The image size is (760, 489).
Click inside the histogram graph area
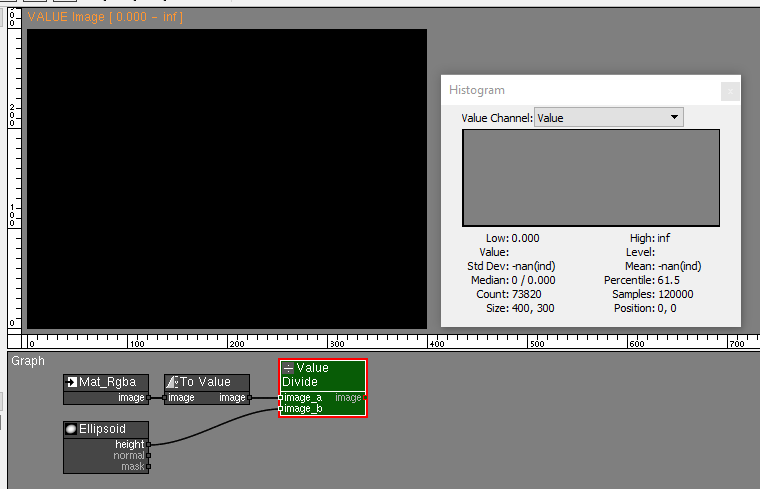pyautogui.click(x=590, y=177)
